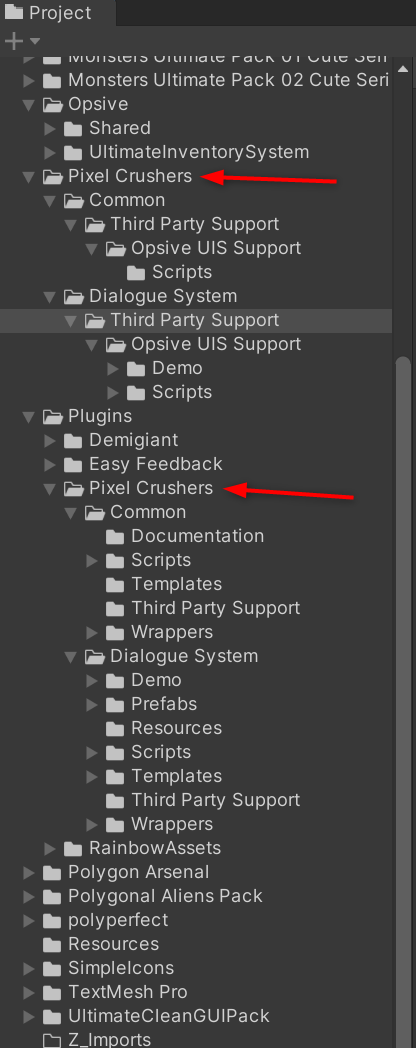This screenshot has width=416, height=1048.
Task: Click the TextMesh Pro folder icon
Action: click(52, 993)
